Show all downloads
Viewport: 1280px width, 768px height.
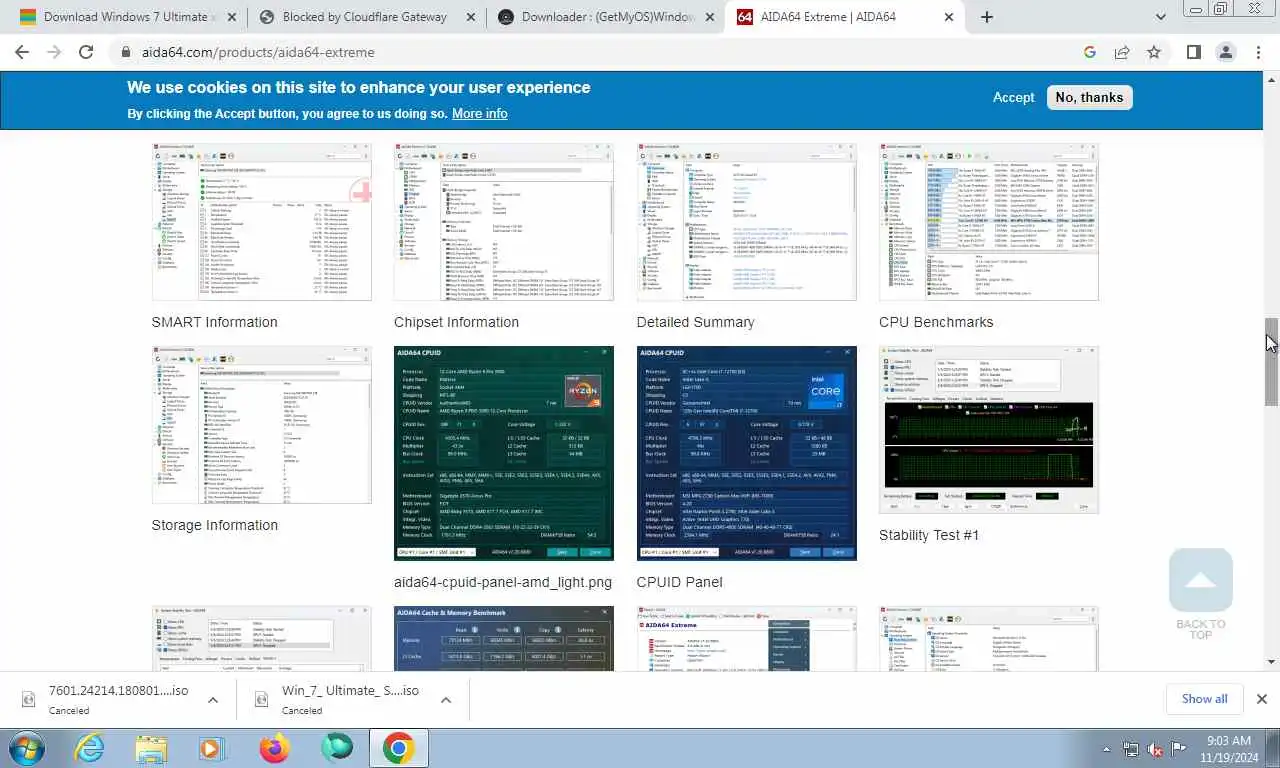(x=1204, y=699)
